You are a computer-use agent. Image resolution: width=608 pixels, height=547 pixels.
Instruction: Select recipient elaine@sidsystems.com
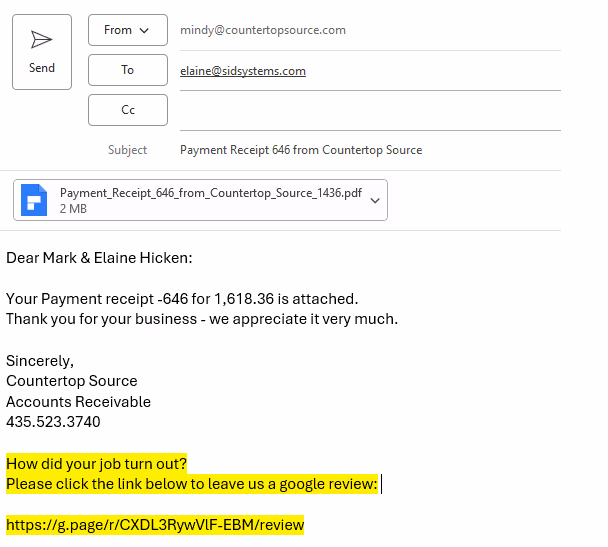point(243,71)
